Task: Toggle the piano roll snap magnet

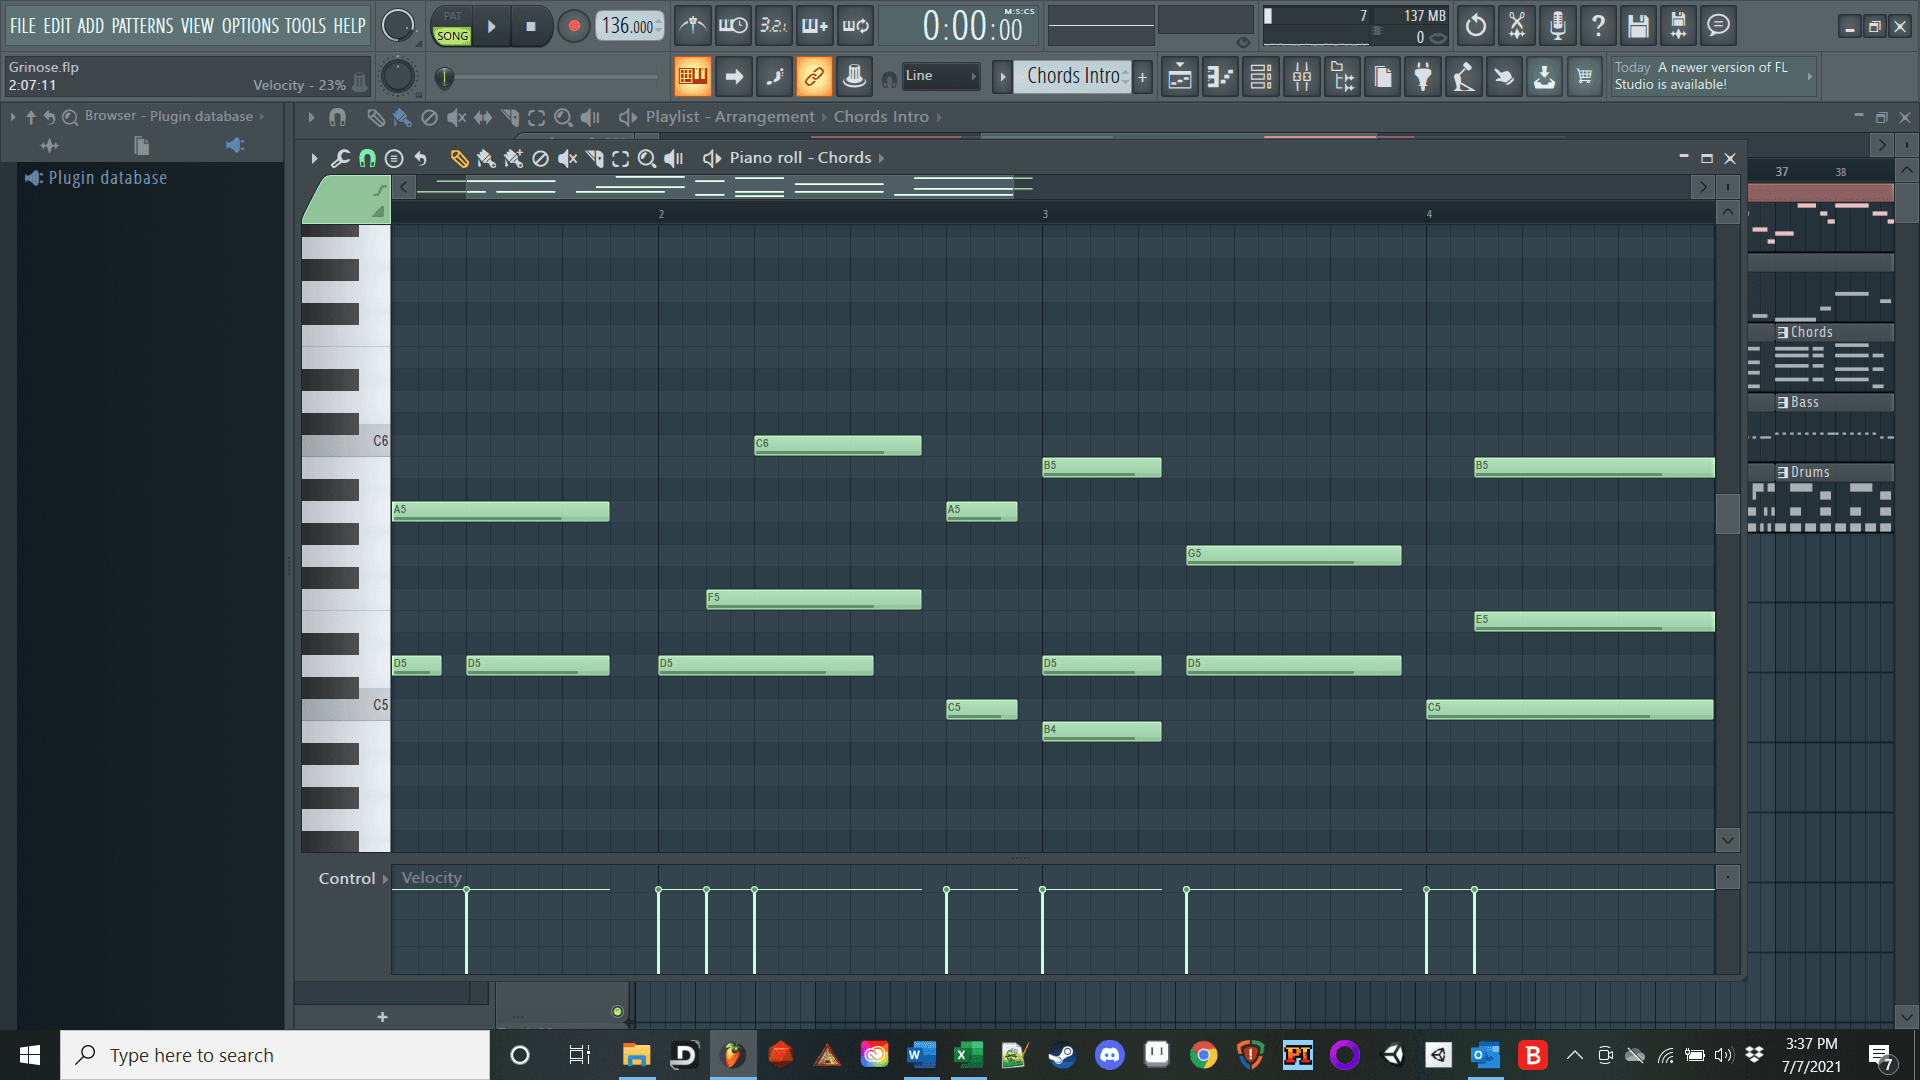Action: pos(367,158)
